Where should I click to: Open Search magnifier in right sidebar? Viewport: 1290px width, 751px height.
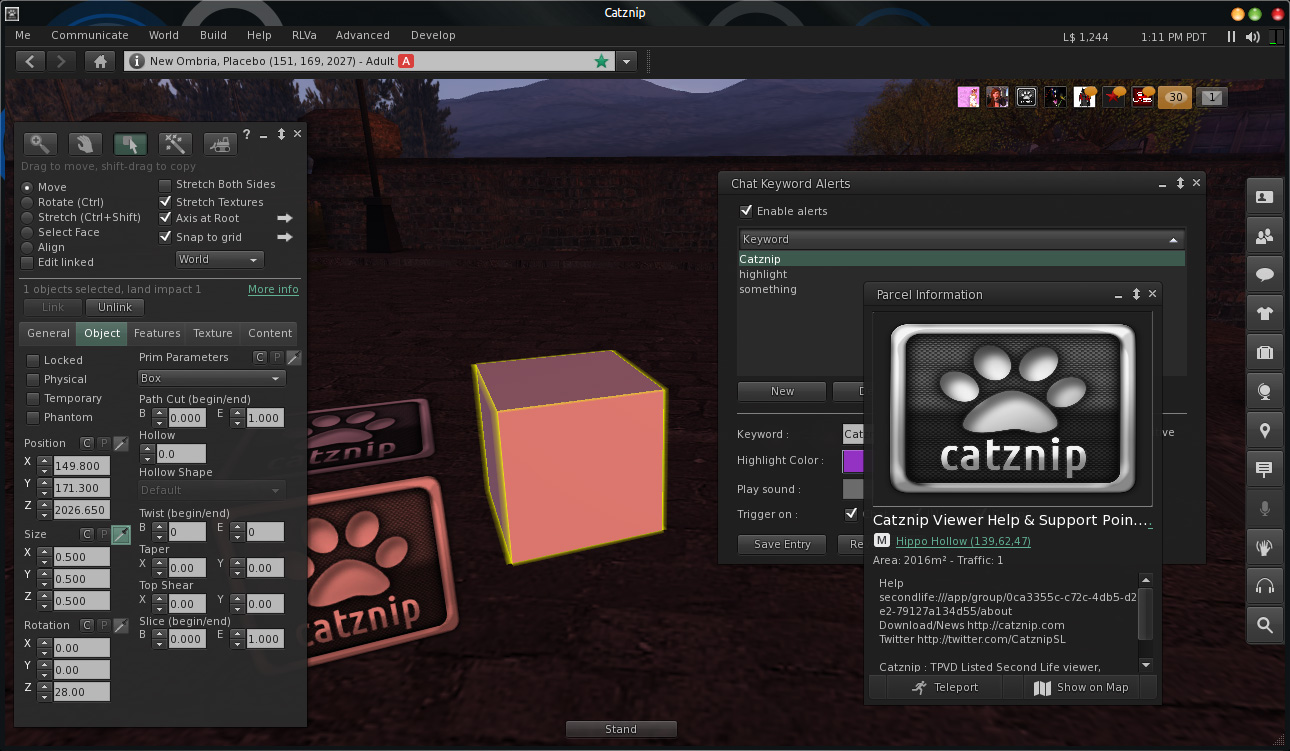tap(1264, 626)
